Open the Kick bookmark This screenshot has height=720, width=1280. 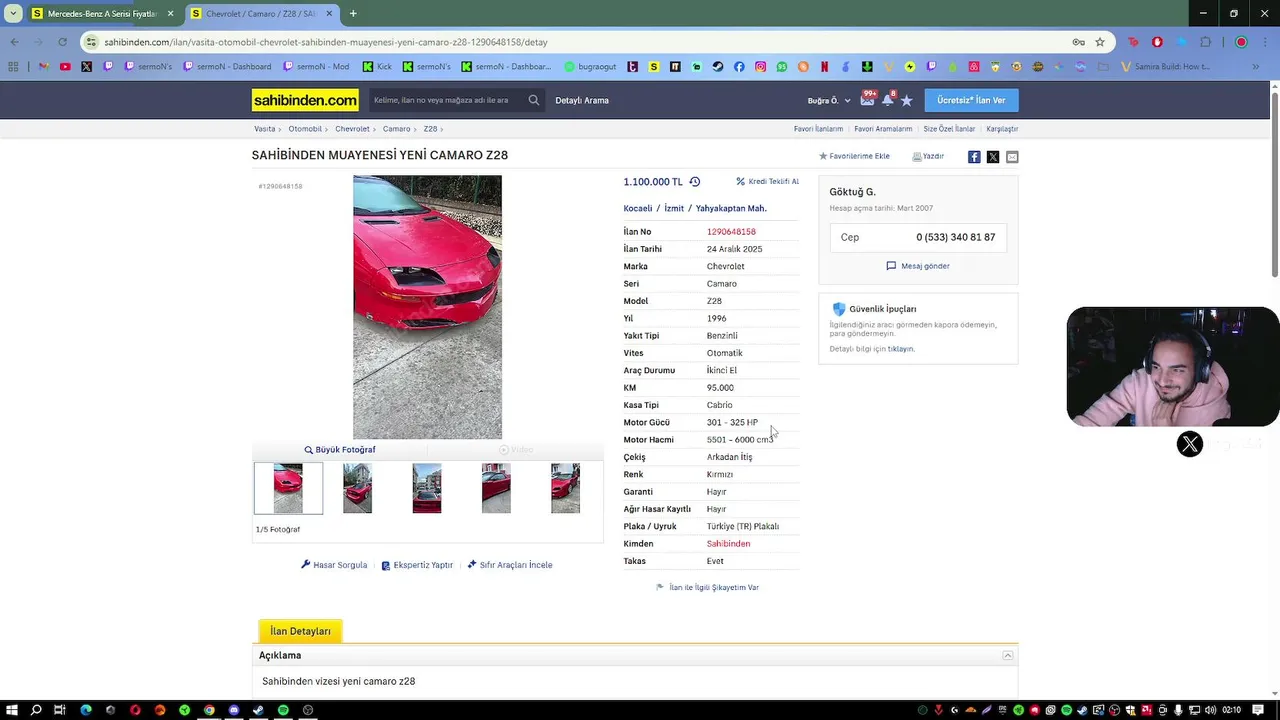[377, 67]
